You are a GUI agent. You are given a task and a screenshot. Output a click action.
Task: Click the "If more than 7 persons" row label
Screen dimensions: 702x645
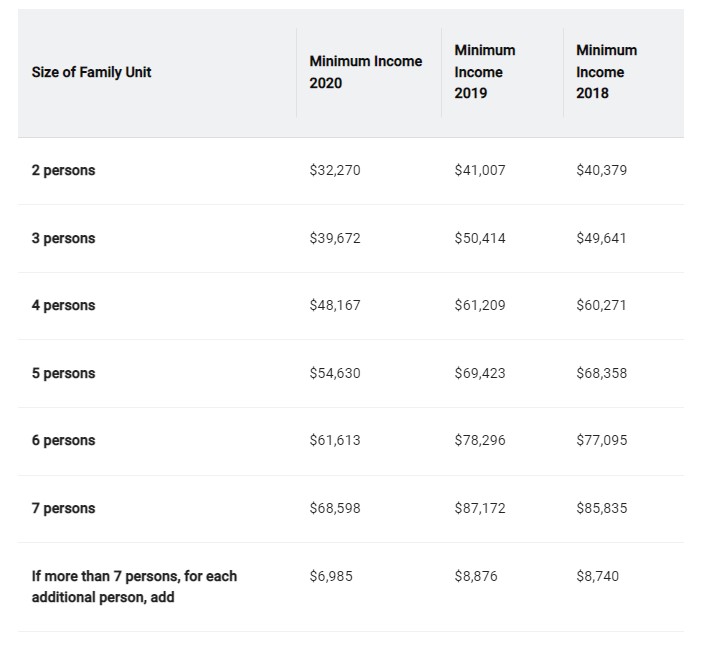tap(134, 586)
